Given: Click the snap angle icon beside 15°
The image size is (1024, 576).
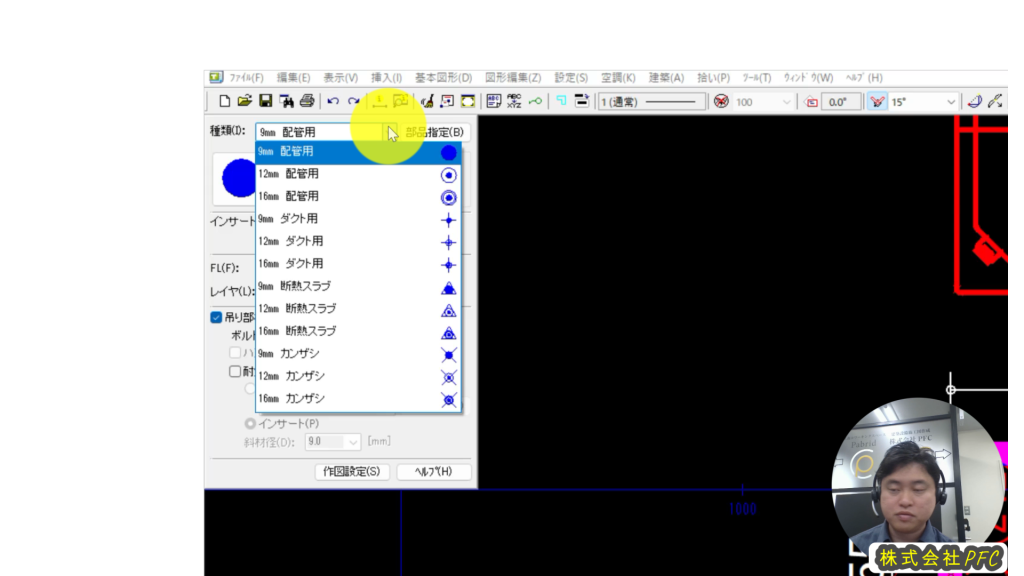Looking at the screenshot, I should [877, 101].
